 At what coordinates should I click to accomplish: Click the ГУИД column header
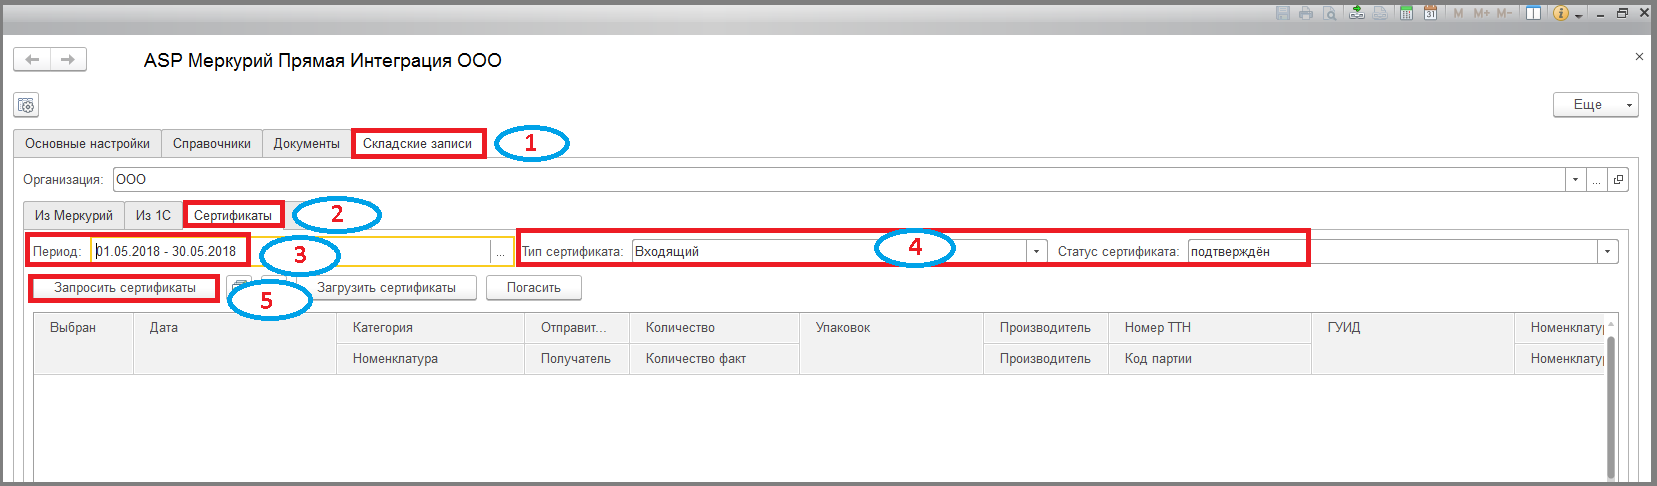1413,344
